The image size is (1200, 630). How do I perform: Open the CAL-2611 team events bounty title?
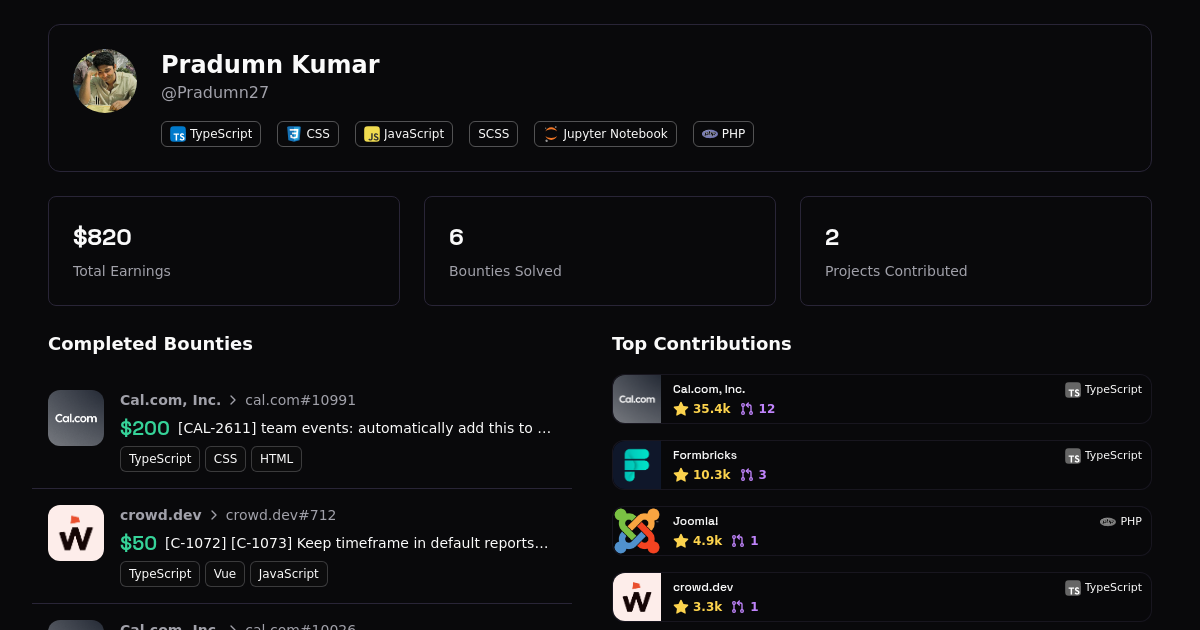(x=362, y=428)
